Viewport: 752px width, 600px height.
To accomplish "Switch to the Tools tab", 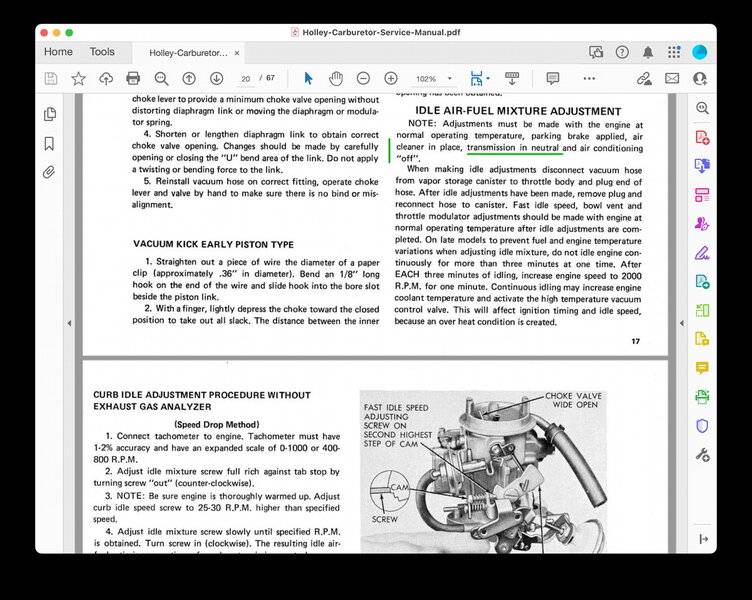I will [x=102, y=52].
